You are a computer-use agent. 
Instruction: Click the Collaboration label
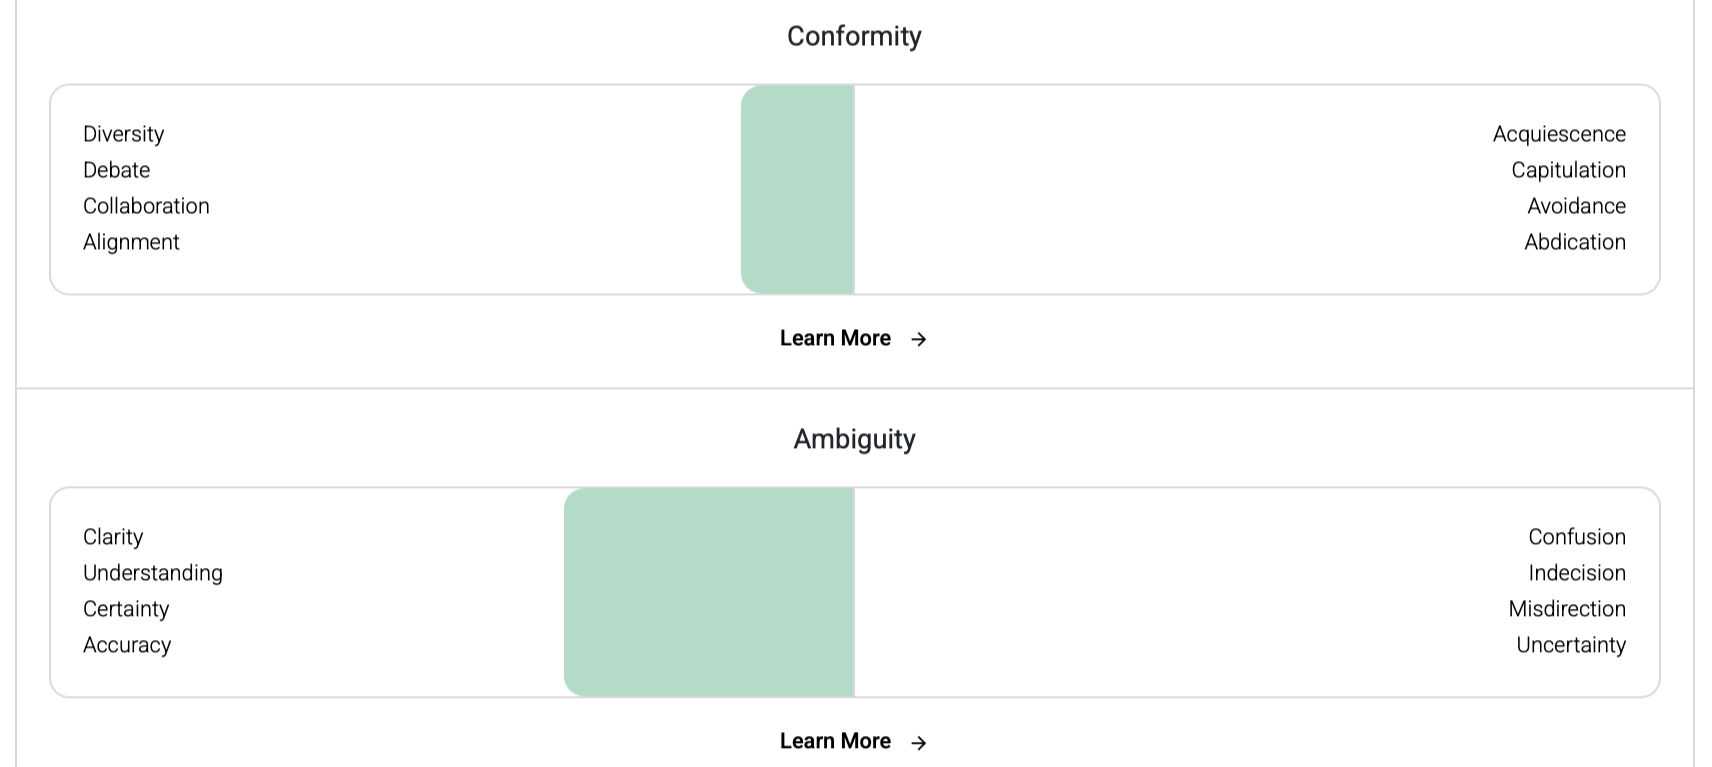(x=146, y=206)
